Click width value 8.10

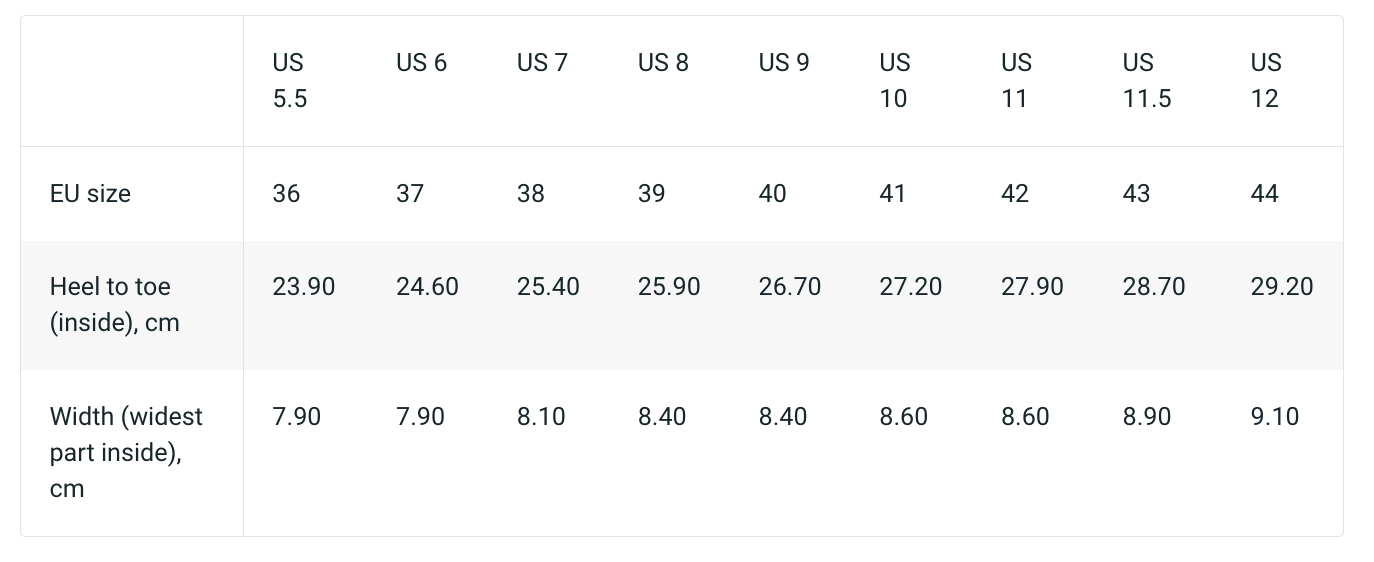click(x=541, y=416)
